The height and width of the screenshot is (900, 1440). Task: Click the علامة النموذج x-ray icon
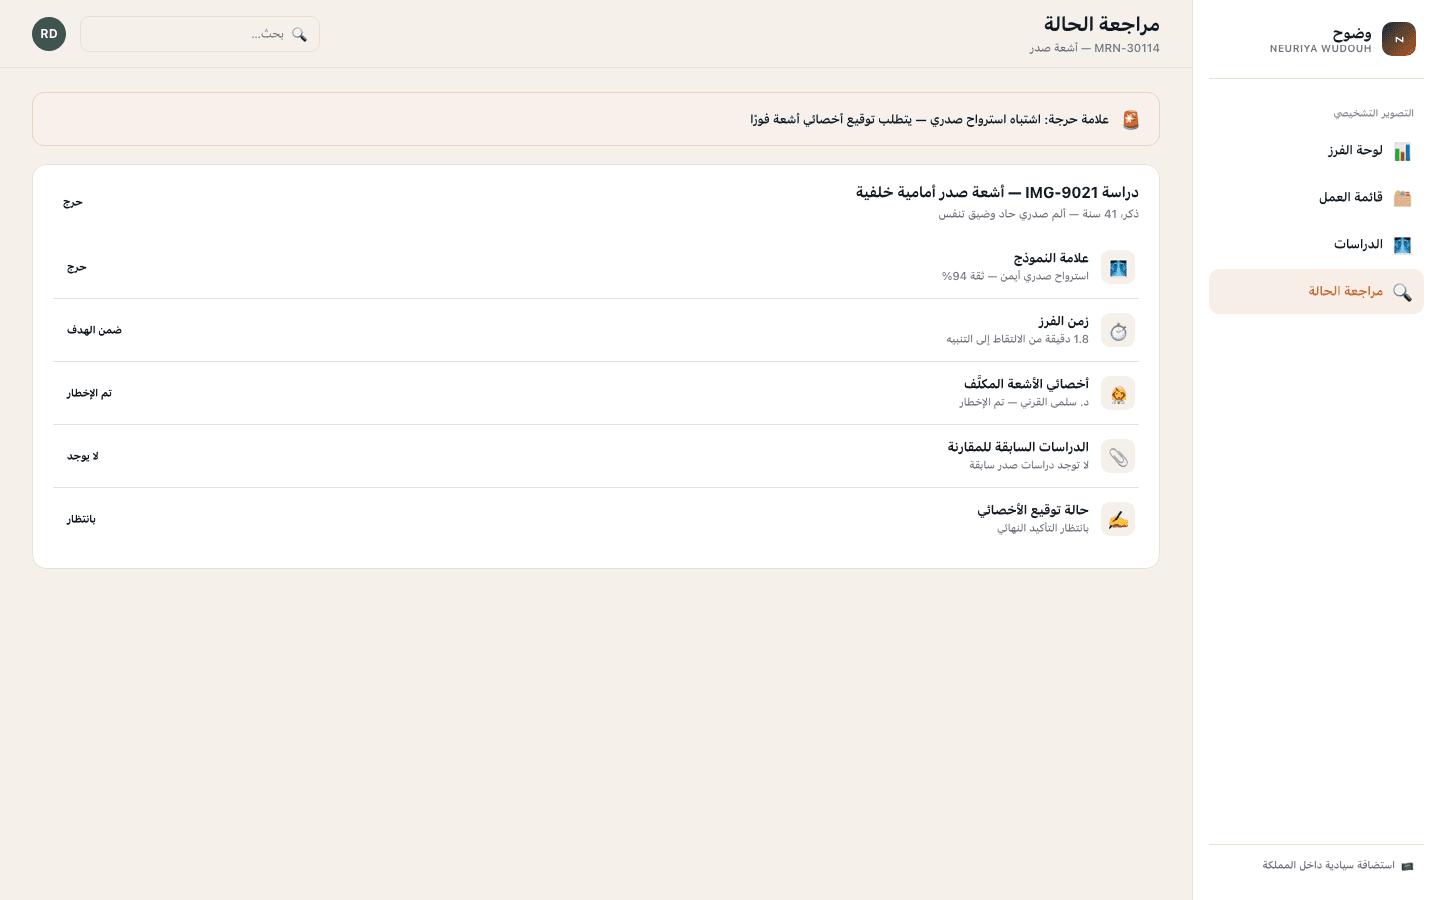pos(1118,267)
